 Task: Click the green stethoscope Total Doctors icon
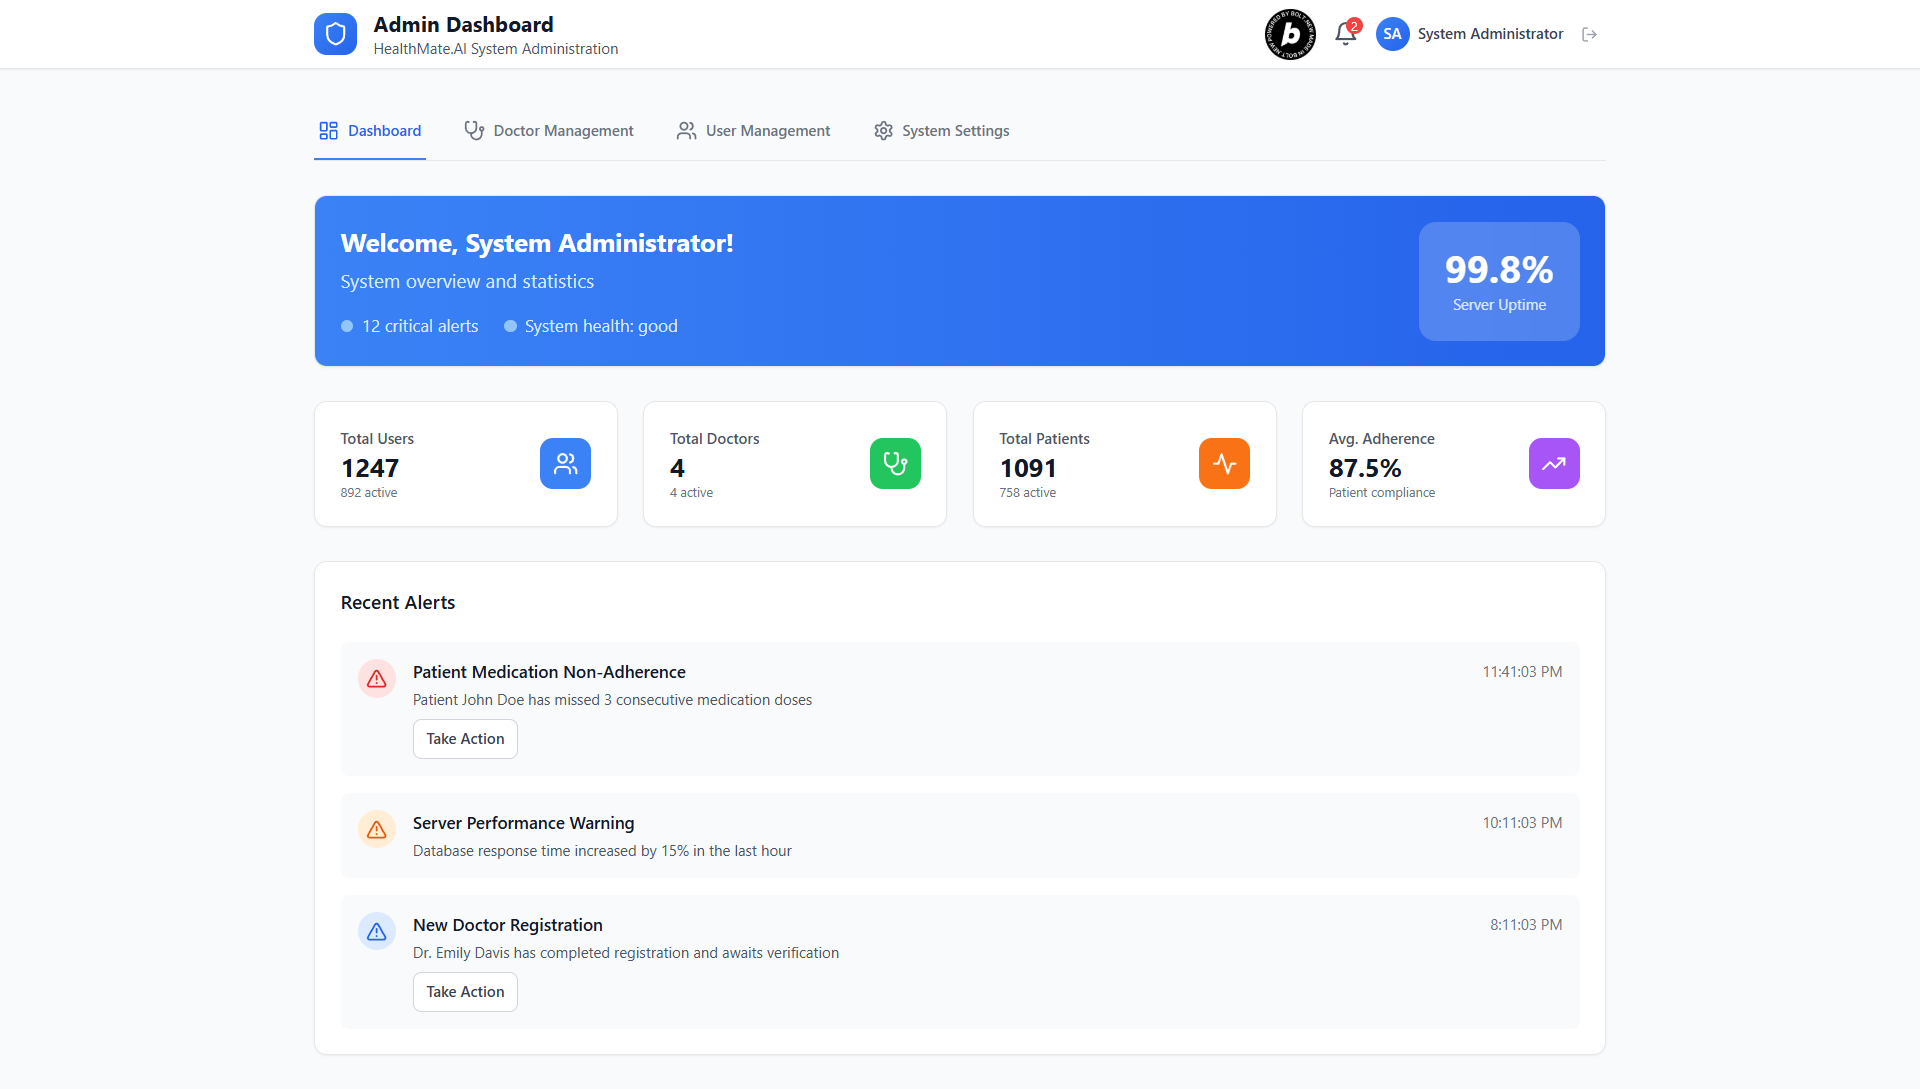click(x=895, y=464)
